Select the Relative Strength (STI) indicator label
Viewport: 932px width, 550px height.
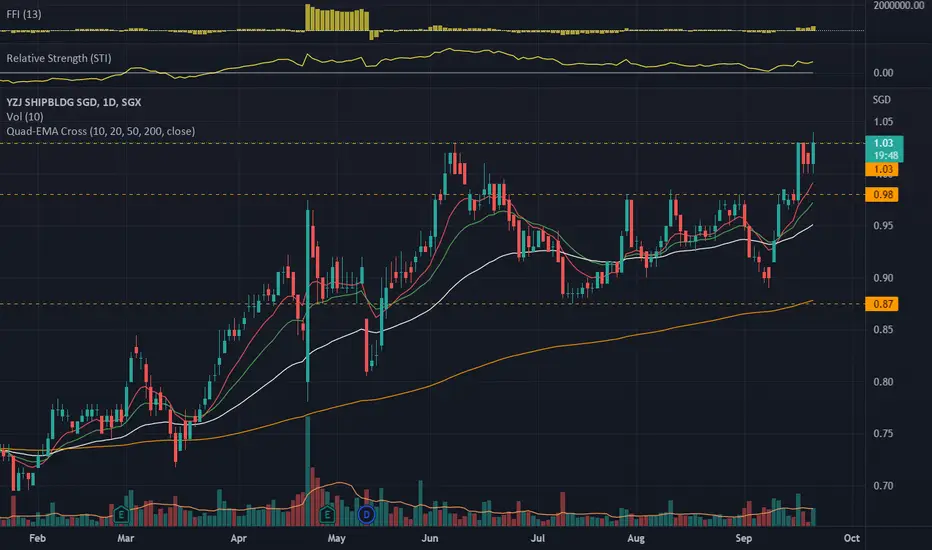59,58
